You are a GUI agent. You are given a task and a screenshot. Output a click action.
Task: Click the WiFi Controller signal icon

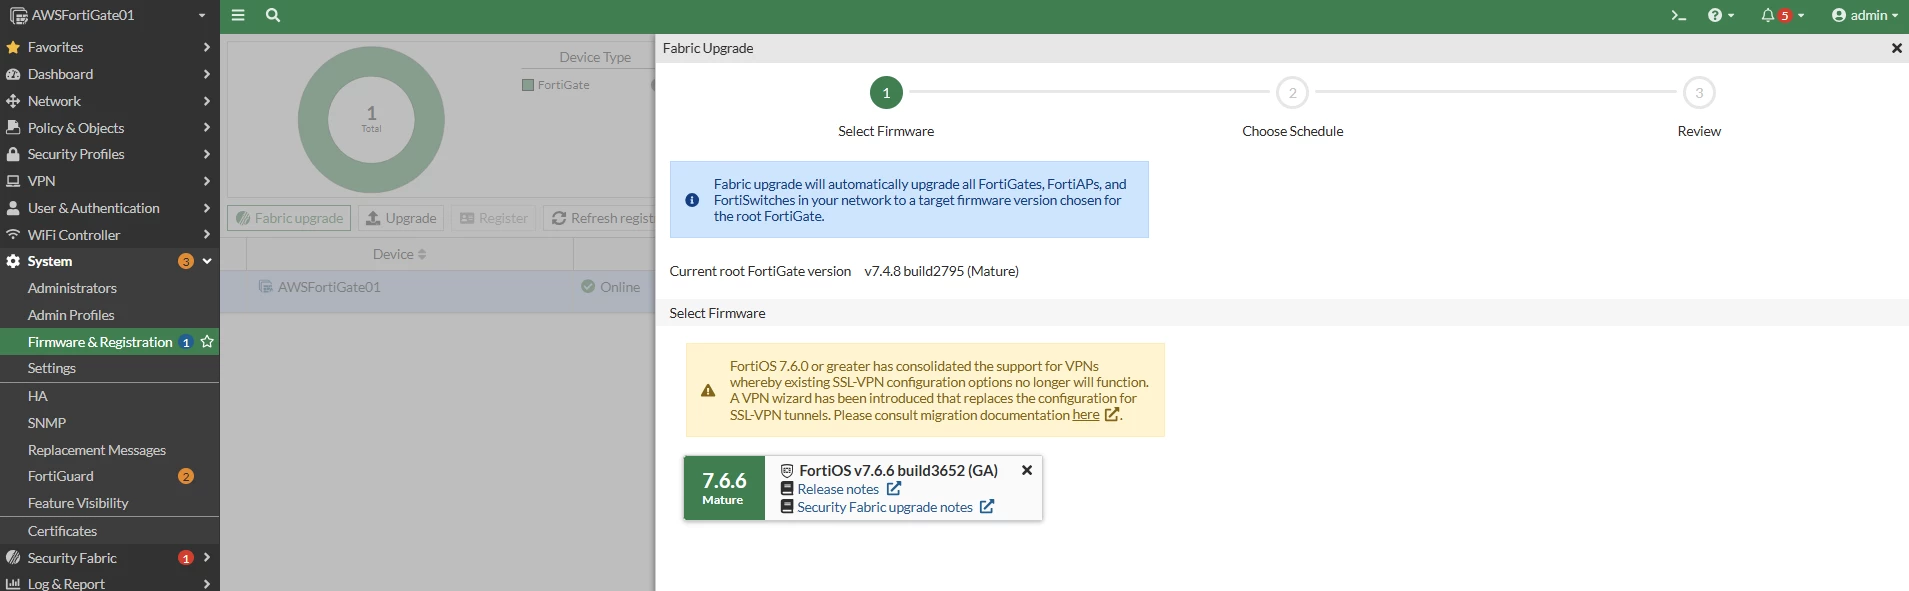(x=13, y=235)
